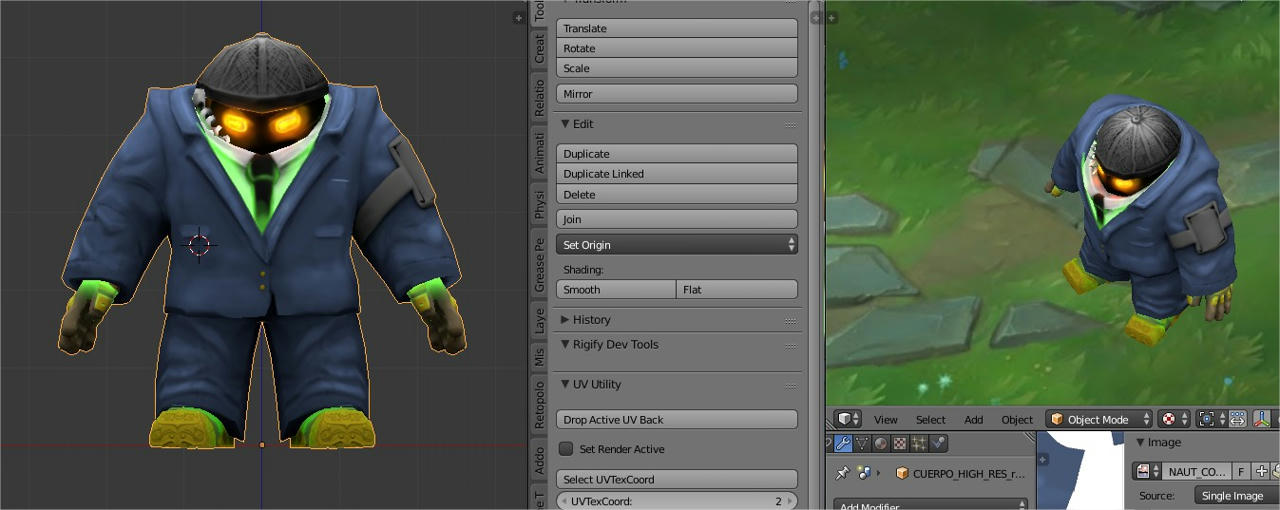Open the Add Modifier dropdown
The height and width of the screenshot is (510, 1280).
(930, 505)
